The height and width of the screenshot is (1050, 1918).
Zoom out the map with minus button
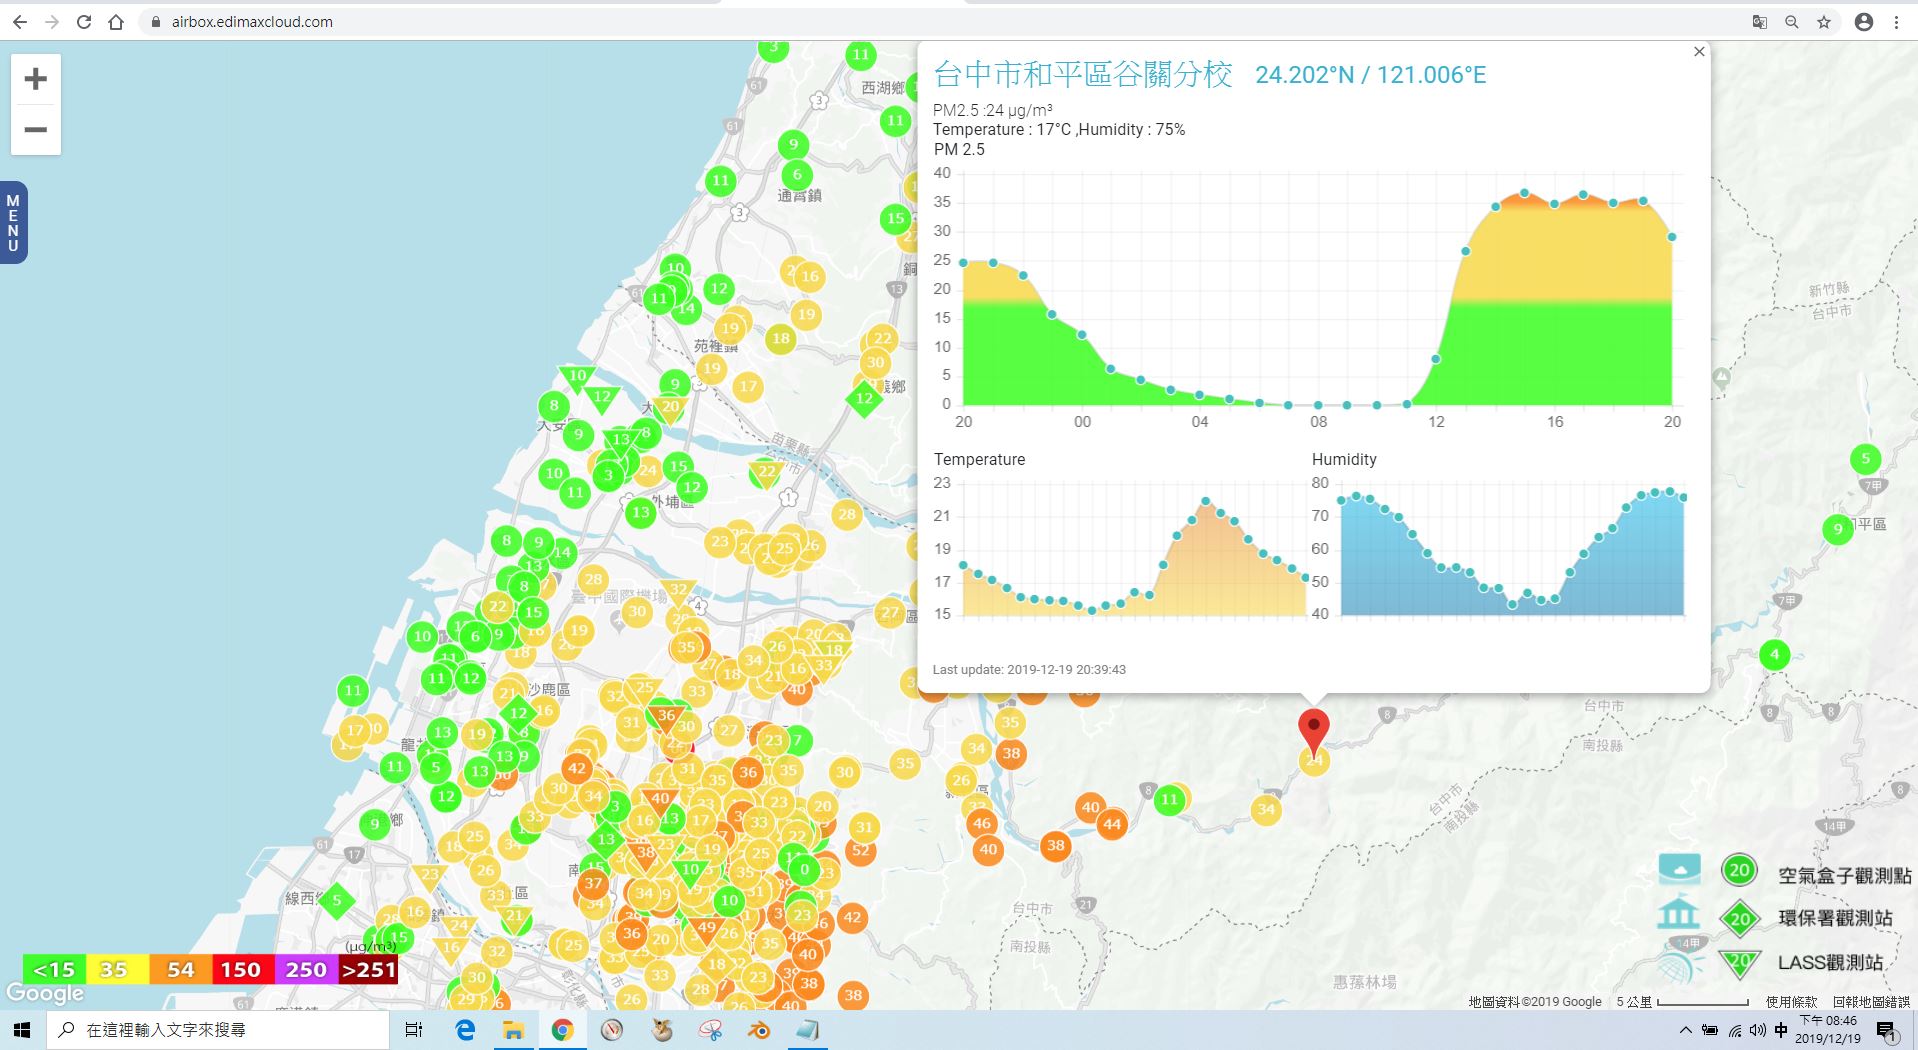coord(36,130)
